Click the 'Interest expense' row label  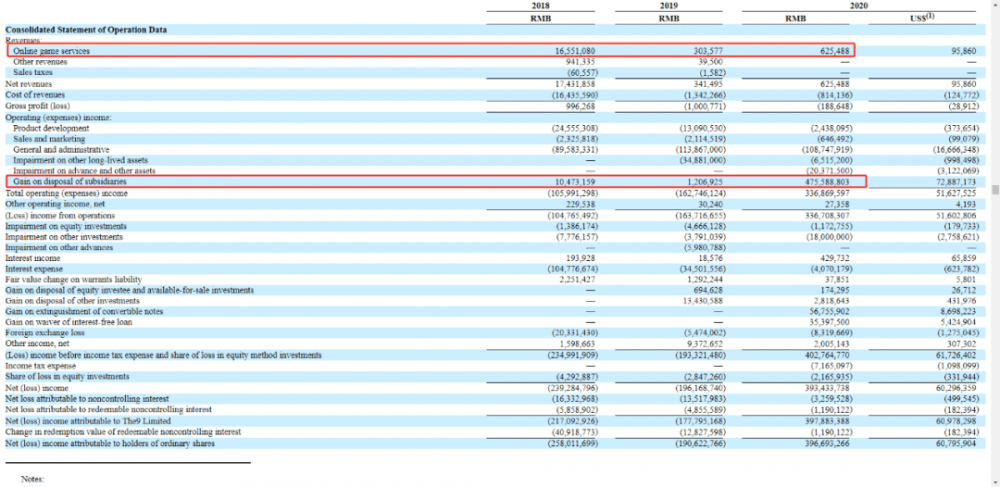[35, 268]
